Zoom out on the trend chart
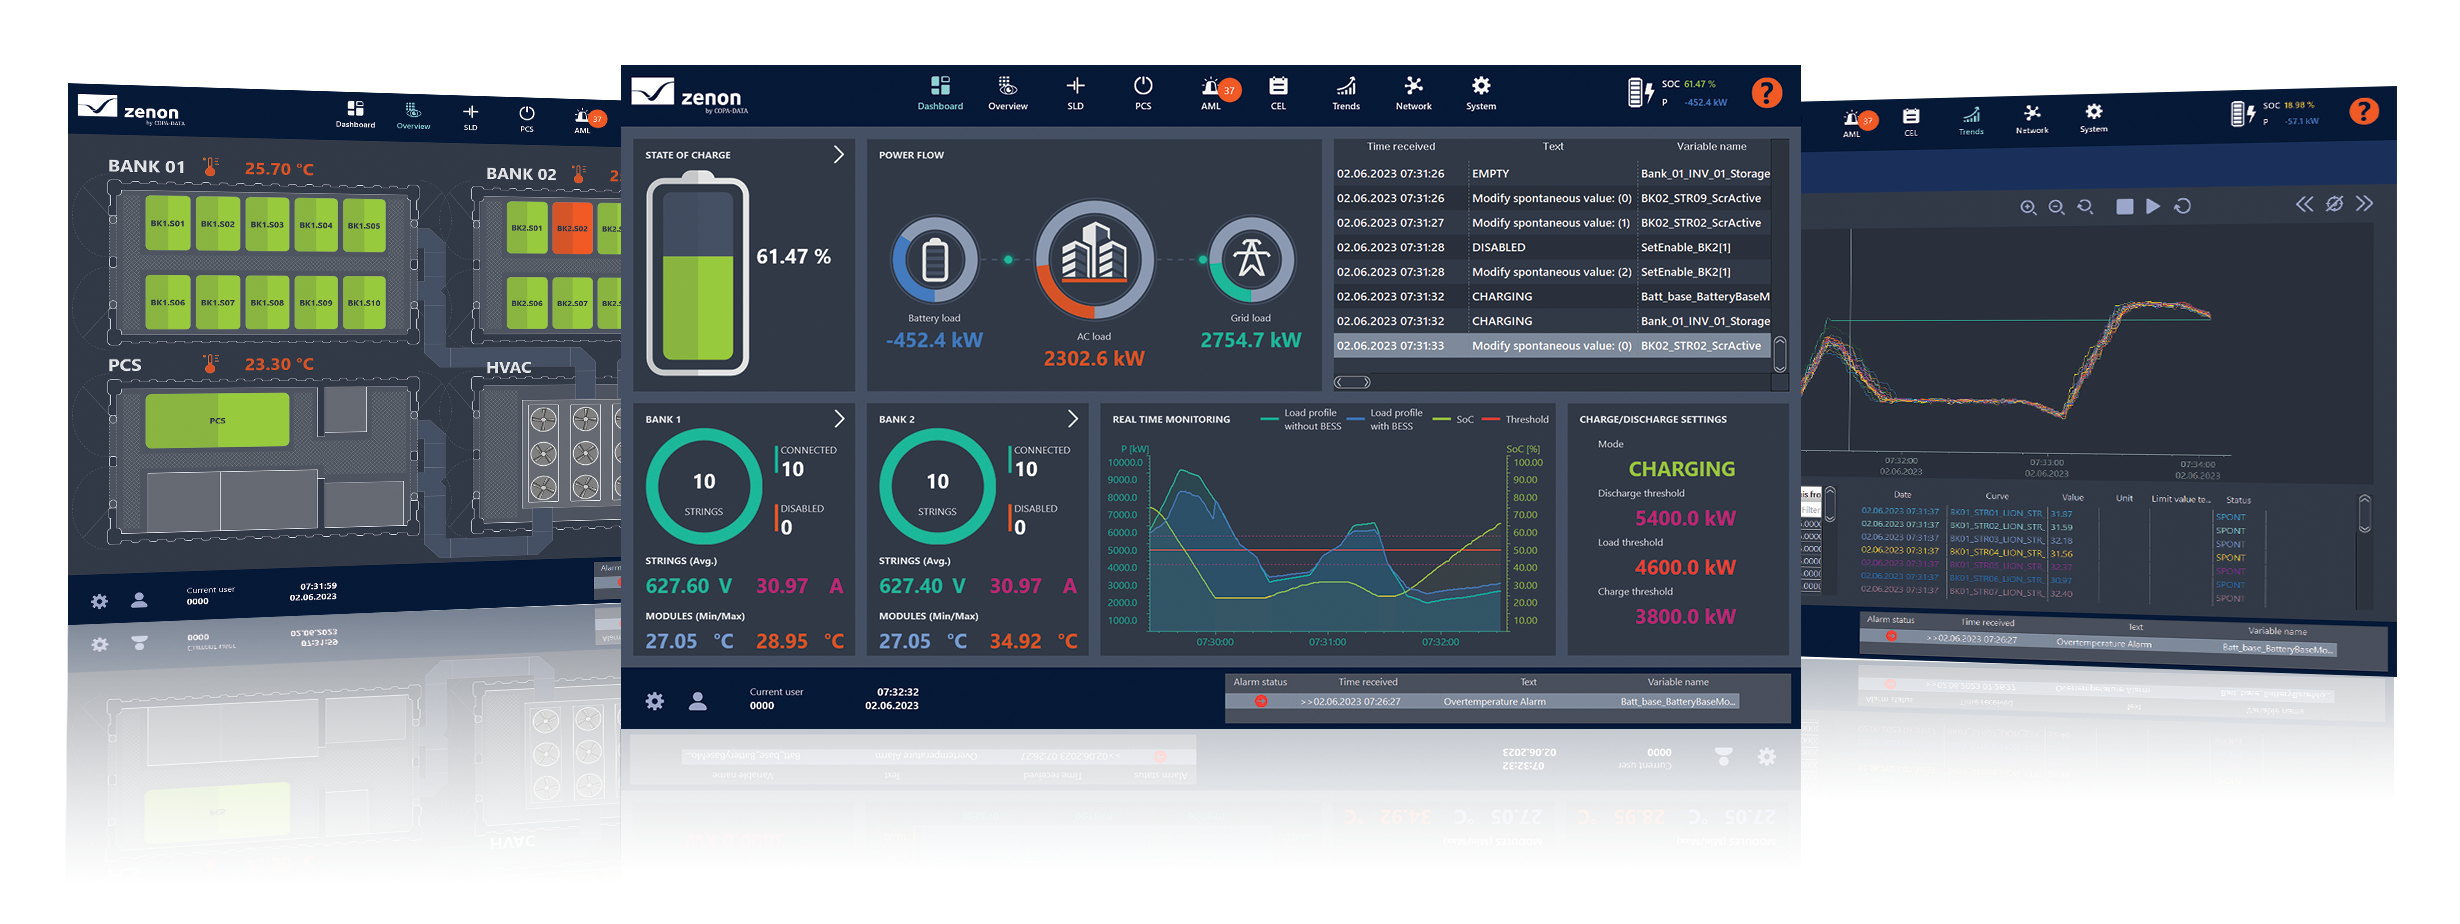Screen dimensions: 2460x924 click(x=2056, y=207)
